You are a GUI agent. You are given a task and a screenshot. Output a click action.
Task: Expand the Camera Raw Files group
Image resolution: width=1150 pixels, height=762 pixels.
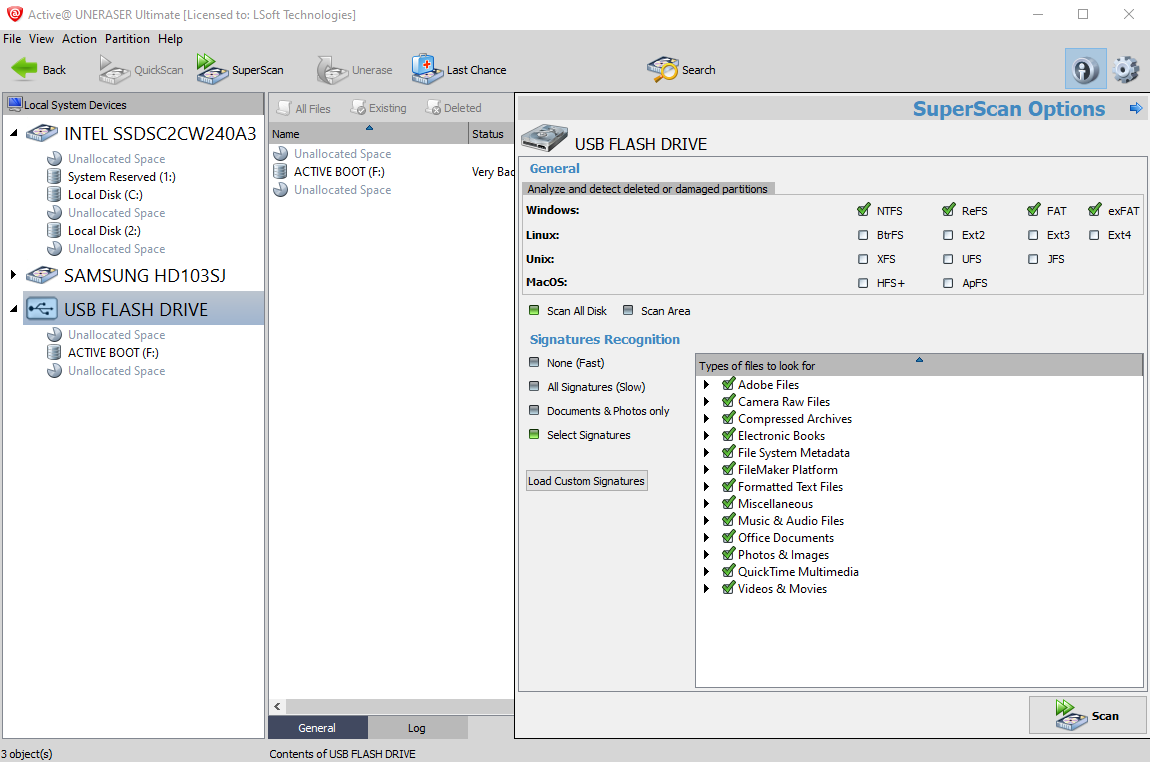[x=706, y=401]
